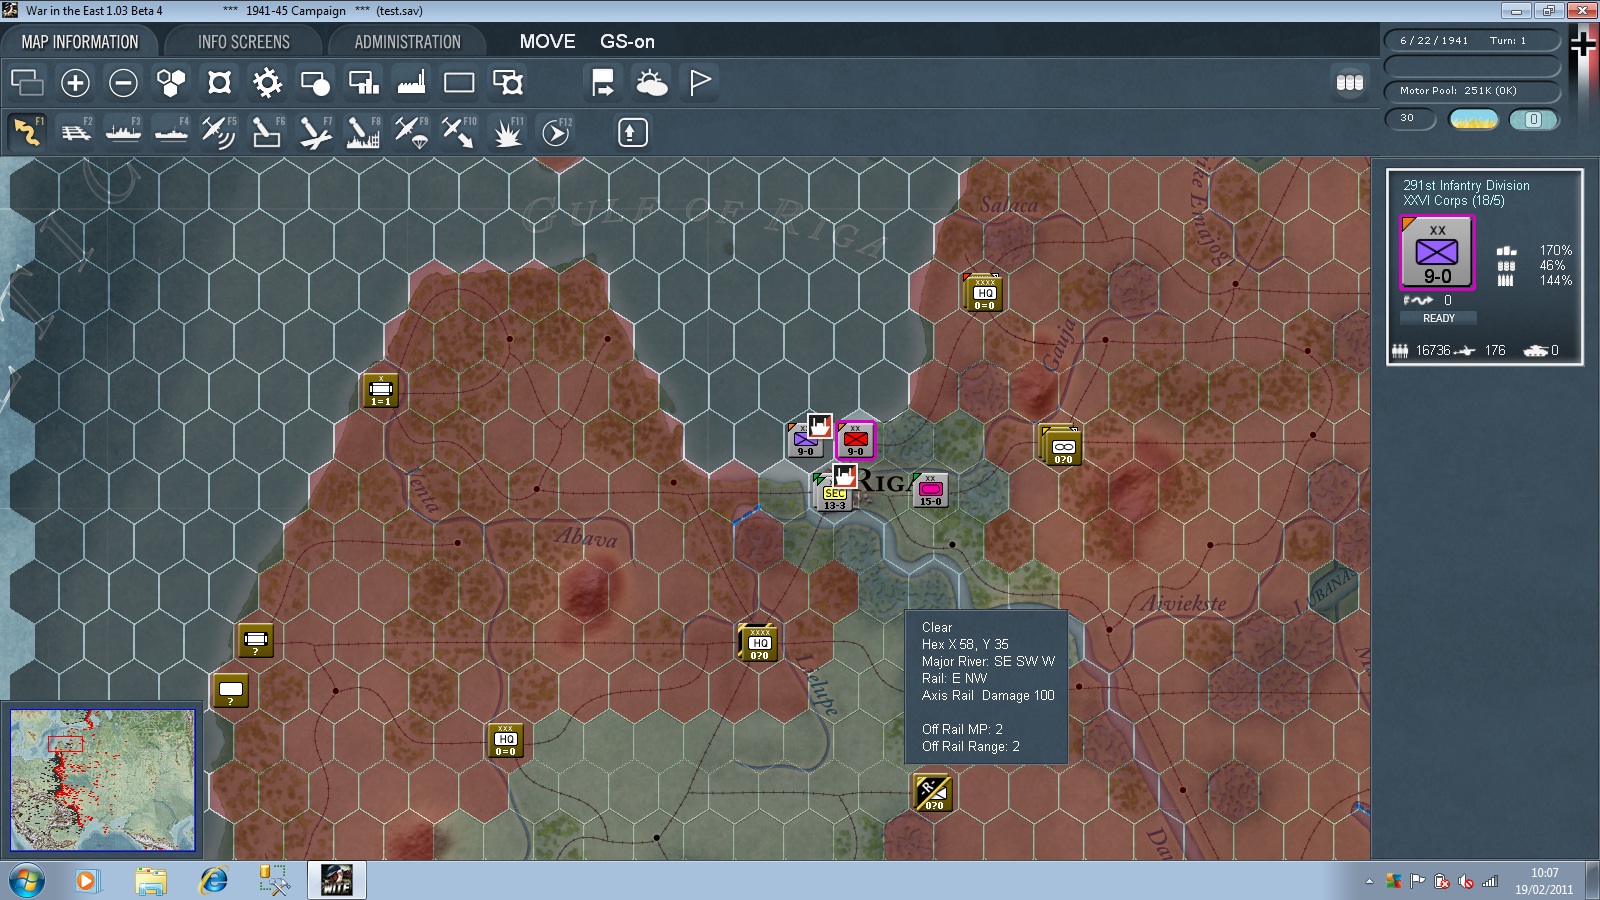This screenshot has width=1600, height=900.
Task: Click the clear weather wheat indicator
Action: 1474,120
